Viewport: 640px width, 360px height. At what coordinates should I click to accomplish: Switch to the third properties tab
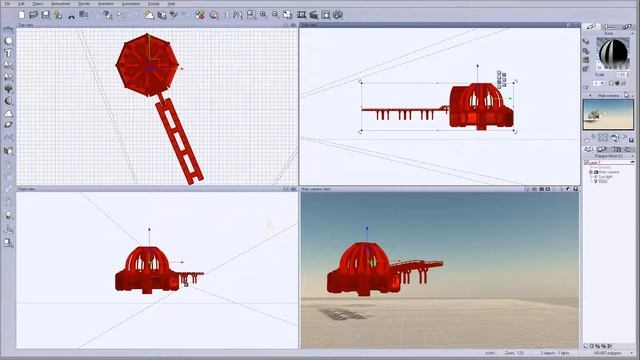pyautogui.click(x=627, y=27)
